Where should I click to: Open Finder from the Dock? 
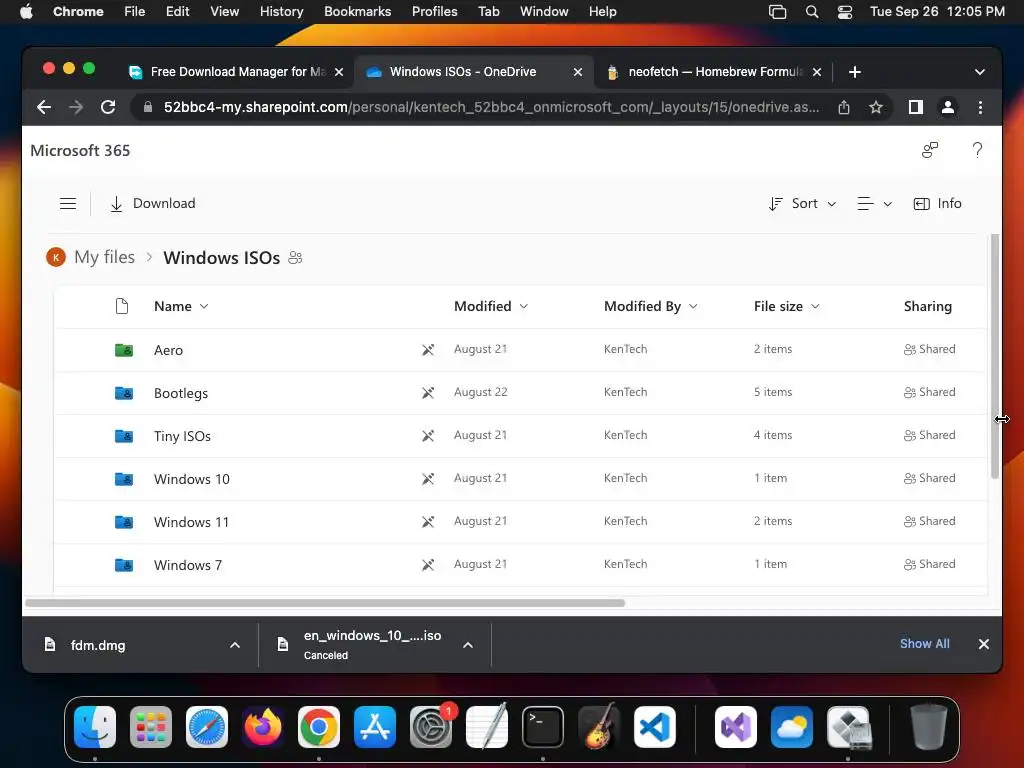[x=95, y=727]
